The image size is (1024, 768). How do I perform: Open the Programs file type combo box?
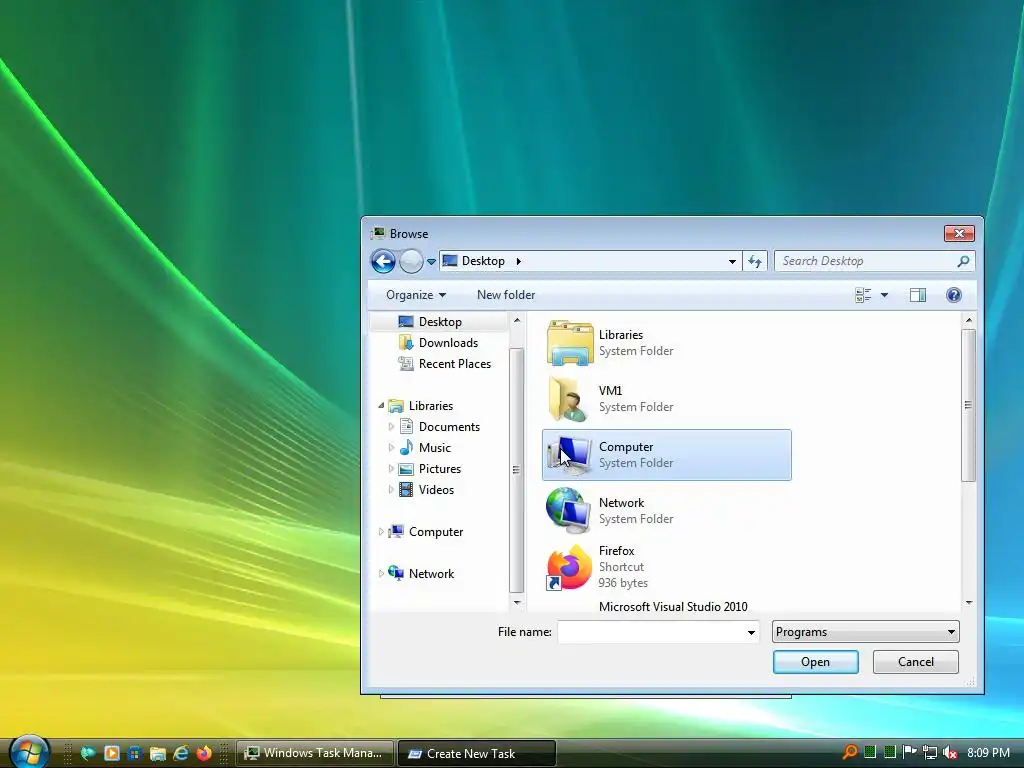(865, 632)
